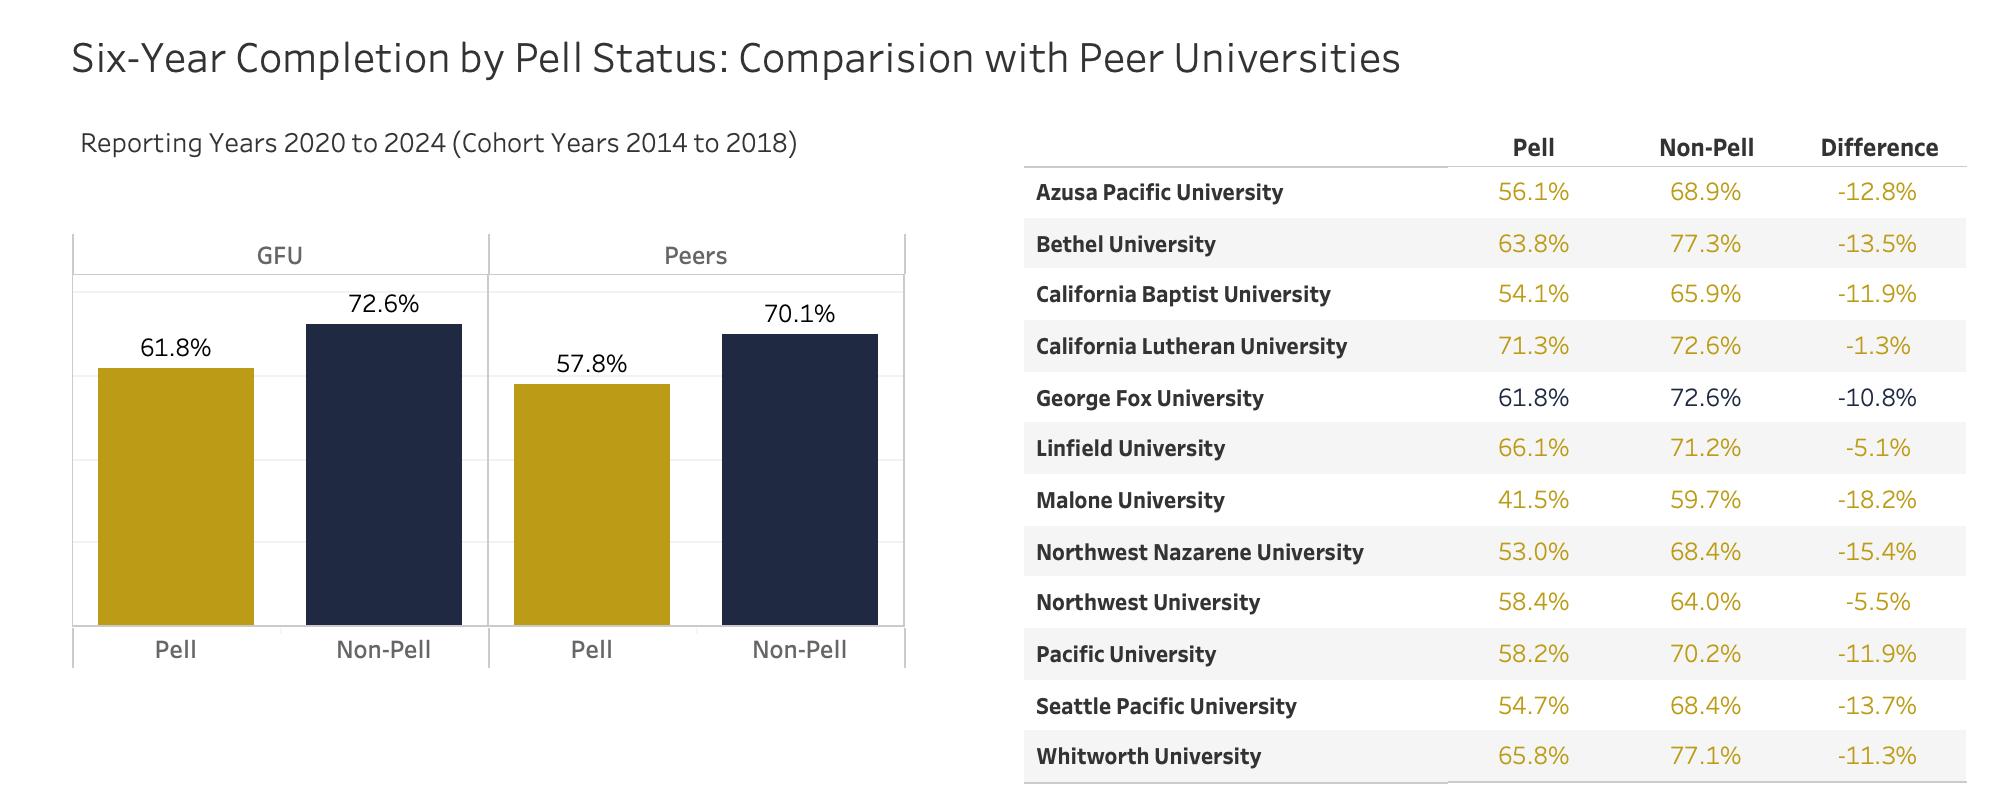The height and width of the screenshot is (800, 2000).
Task: Select the George Fox University row label
Action: tap(1150, 398)
